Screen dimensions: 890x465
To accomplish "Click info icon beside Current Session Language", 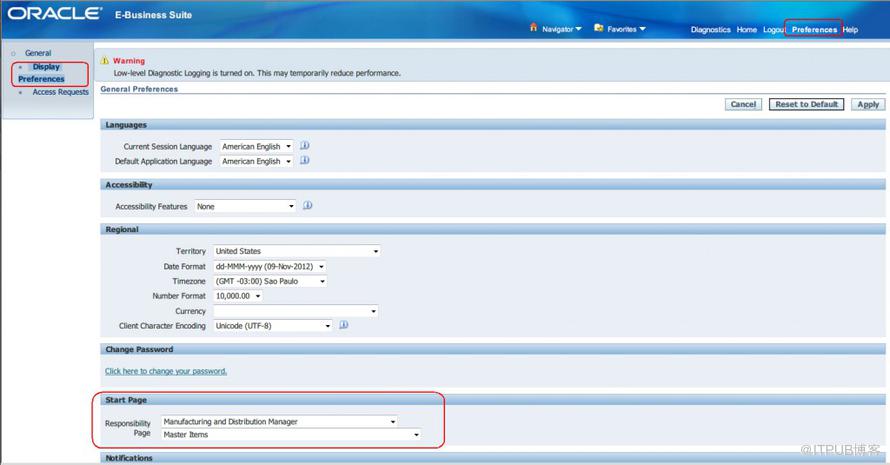I will click(305, 145).
